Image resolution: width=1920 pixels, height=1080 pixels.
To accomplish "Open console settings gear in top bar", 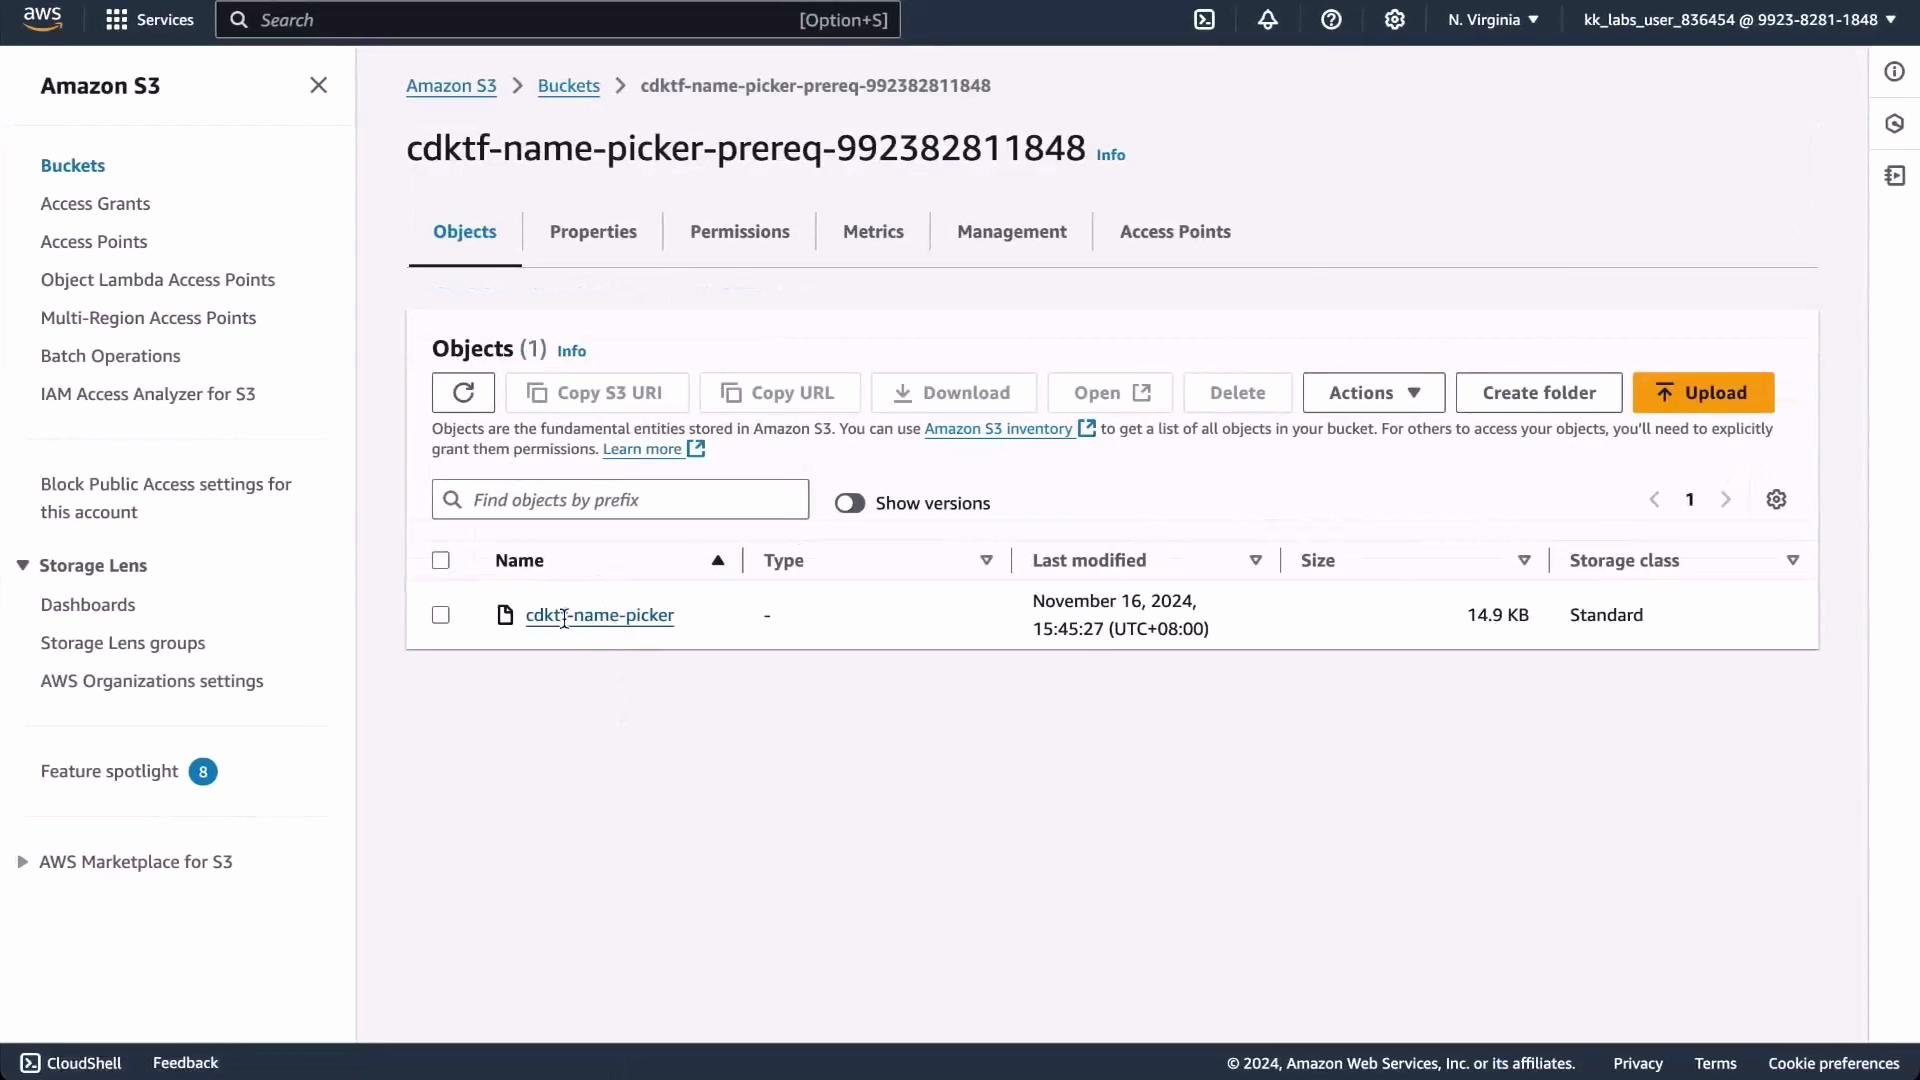I will click(1395, 20).
